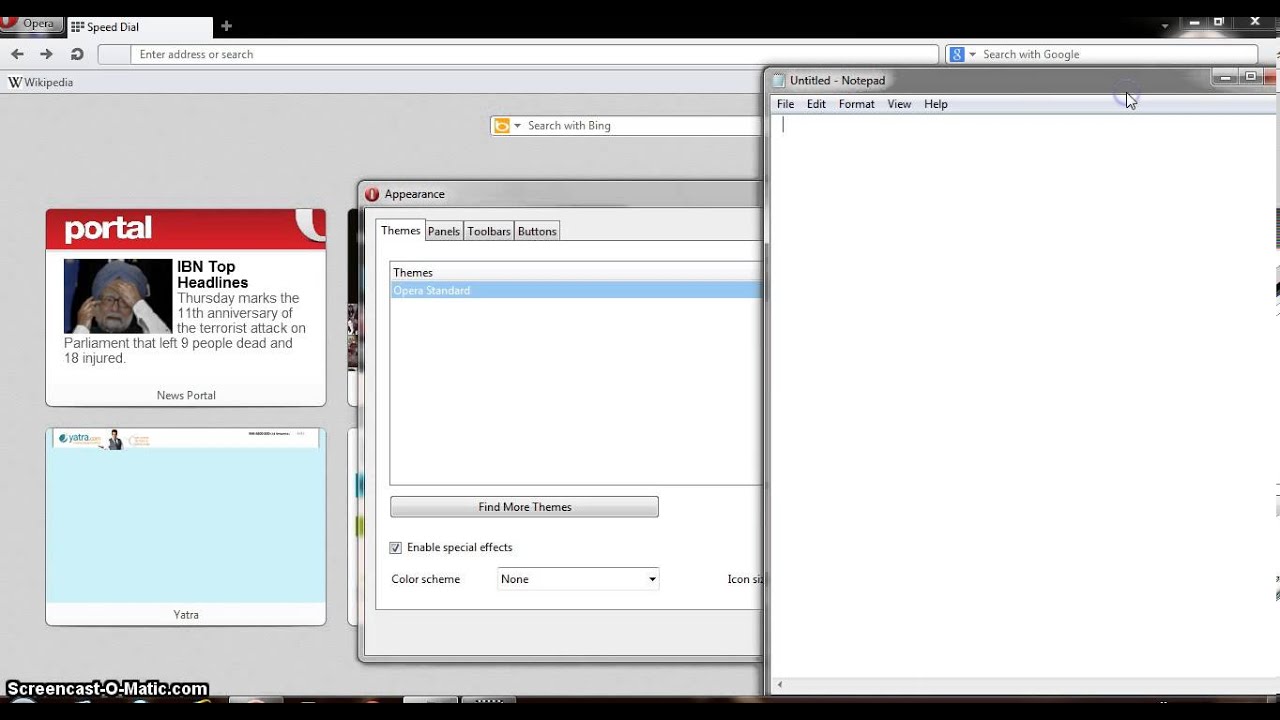Open Notepad Format menu
The width and height of the screenshot is (1280, 720).
point(857,104)
